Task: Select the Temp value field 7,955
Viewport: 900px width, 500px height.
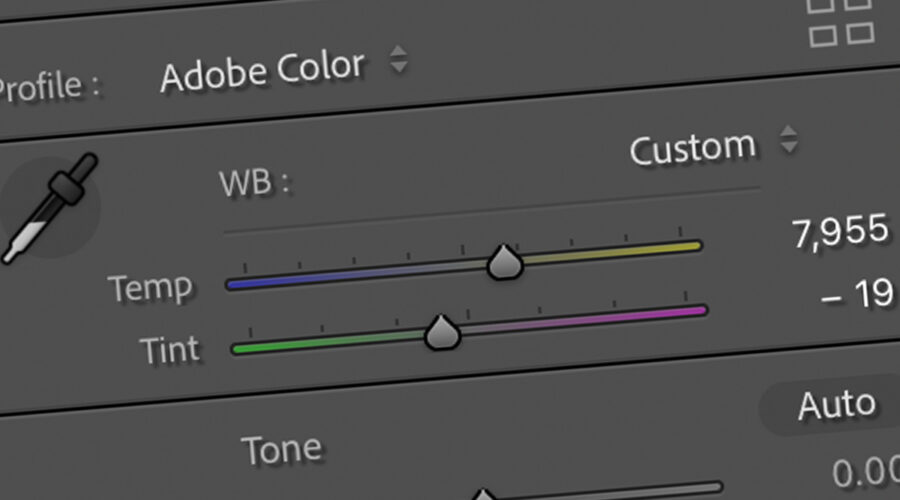Action: 840,233
